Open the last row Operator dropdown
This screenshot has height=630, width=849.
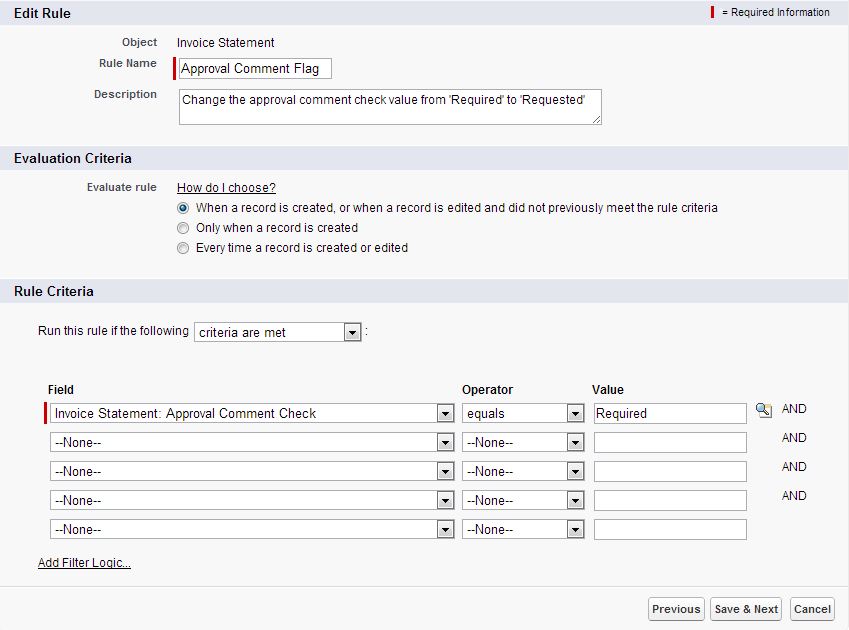(523, 529)
